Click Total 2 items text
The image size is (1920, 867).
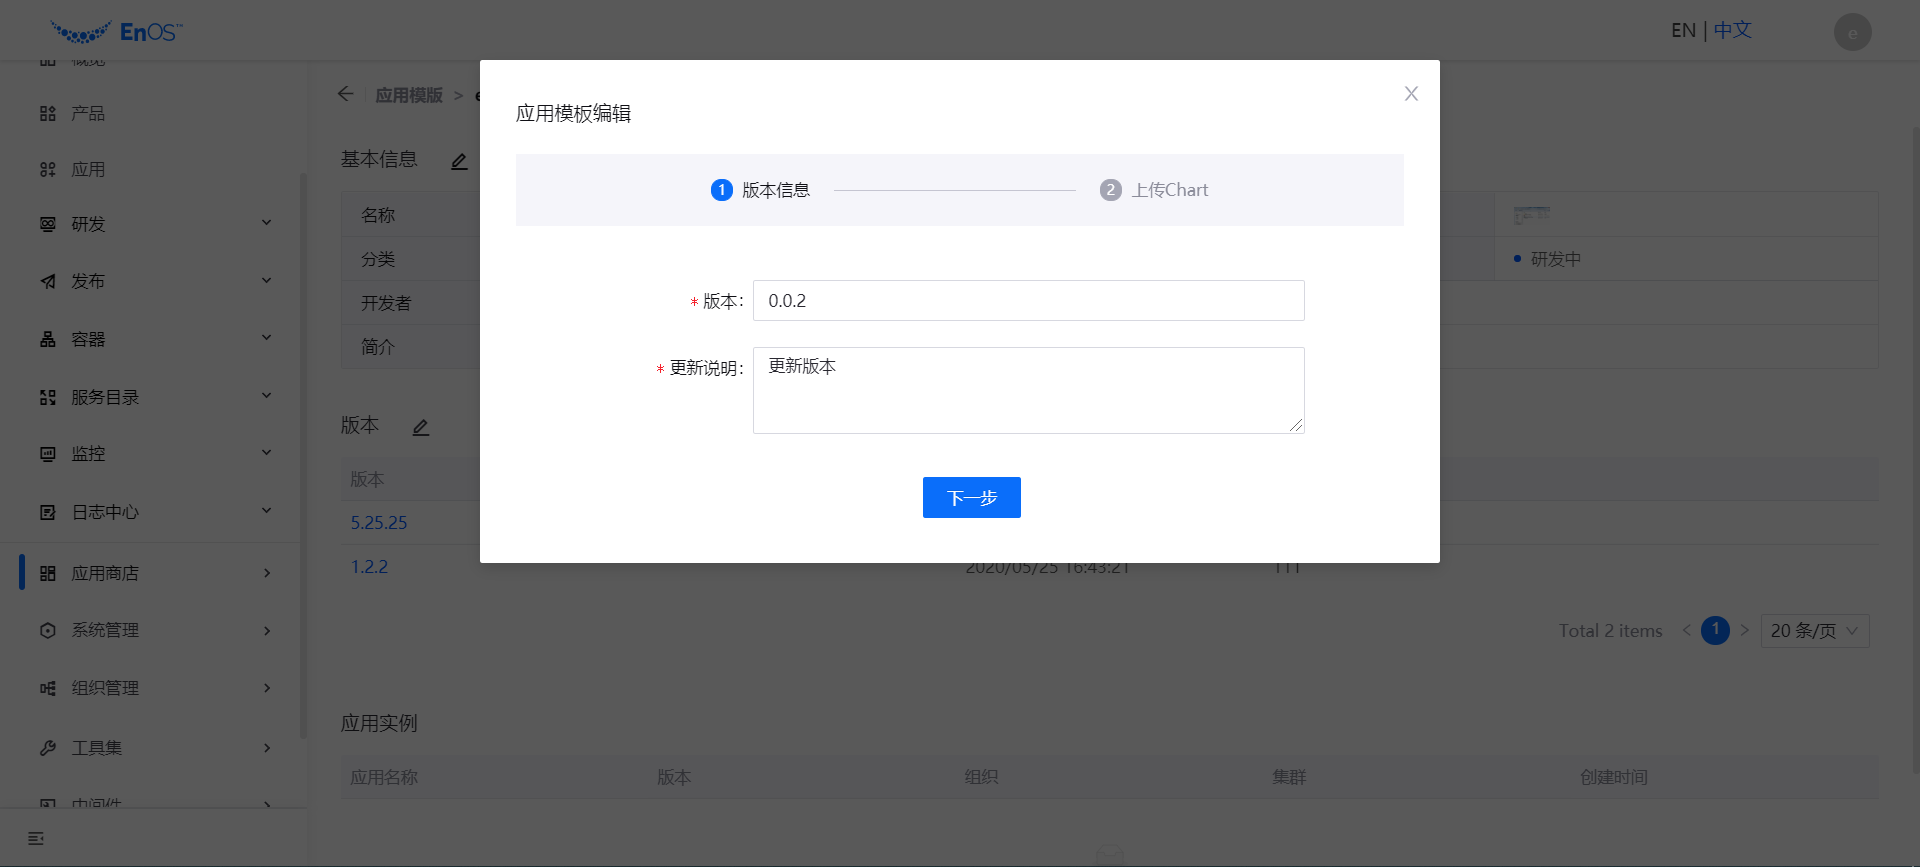[1610, 631]
